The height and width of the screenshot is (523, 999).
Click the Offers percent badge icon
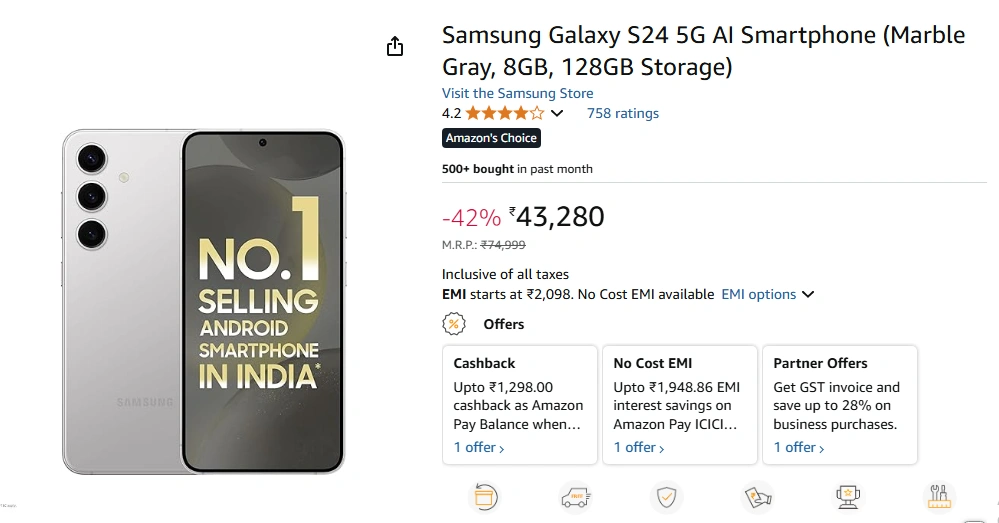[454, 324]
